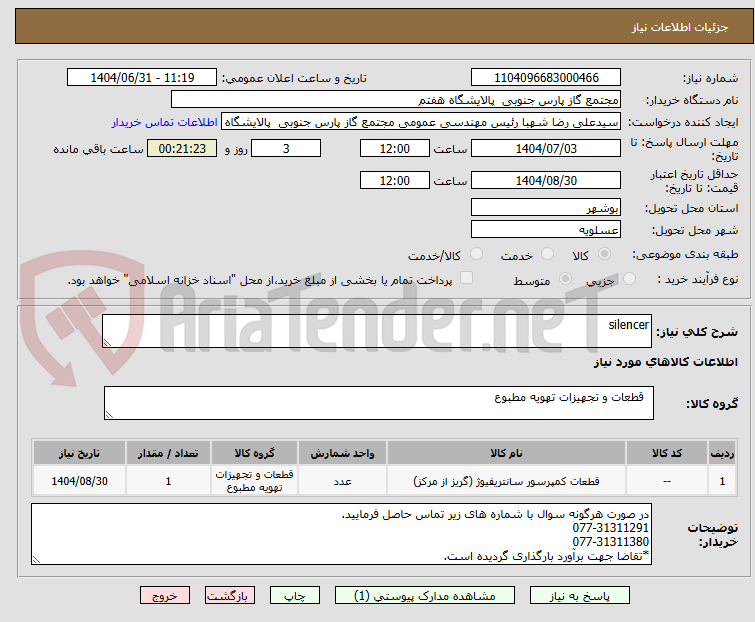Viewport: 755px width, 622px height.
Task: Open مشاهده مدارک پیوستی (1) attachments
Action: [x=425, y=596]
